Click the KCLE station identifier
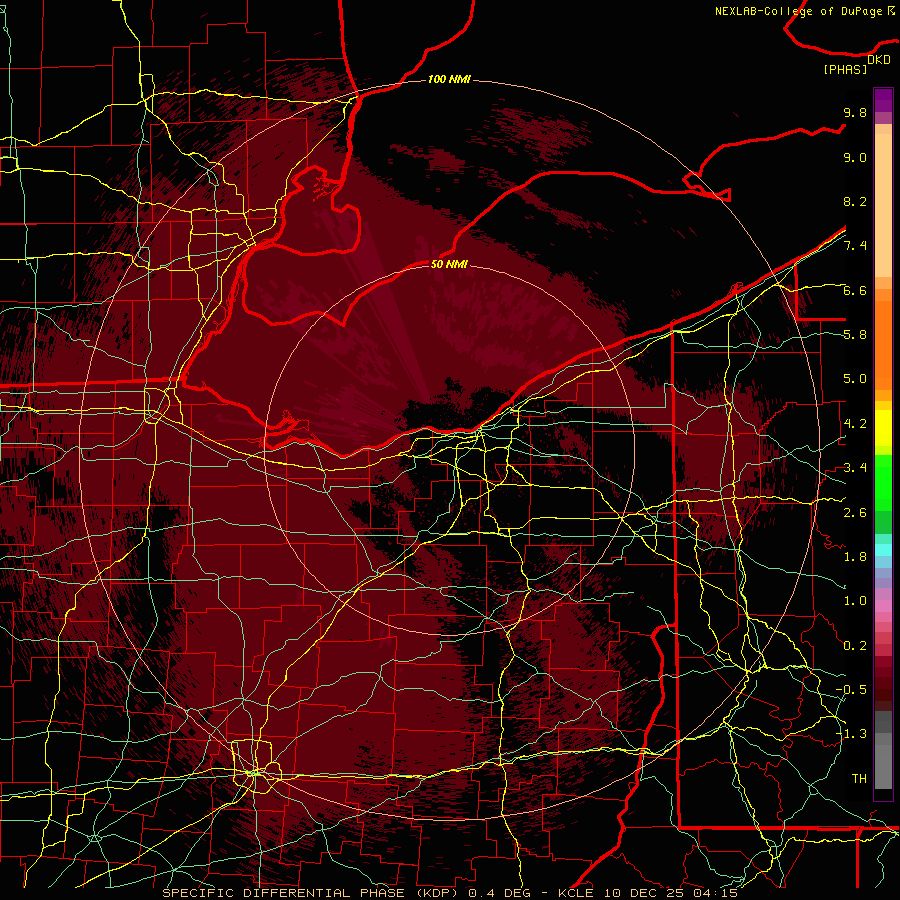This screenshot has height=900, width=900. (576, 893)
